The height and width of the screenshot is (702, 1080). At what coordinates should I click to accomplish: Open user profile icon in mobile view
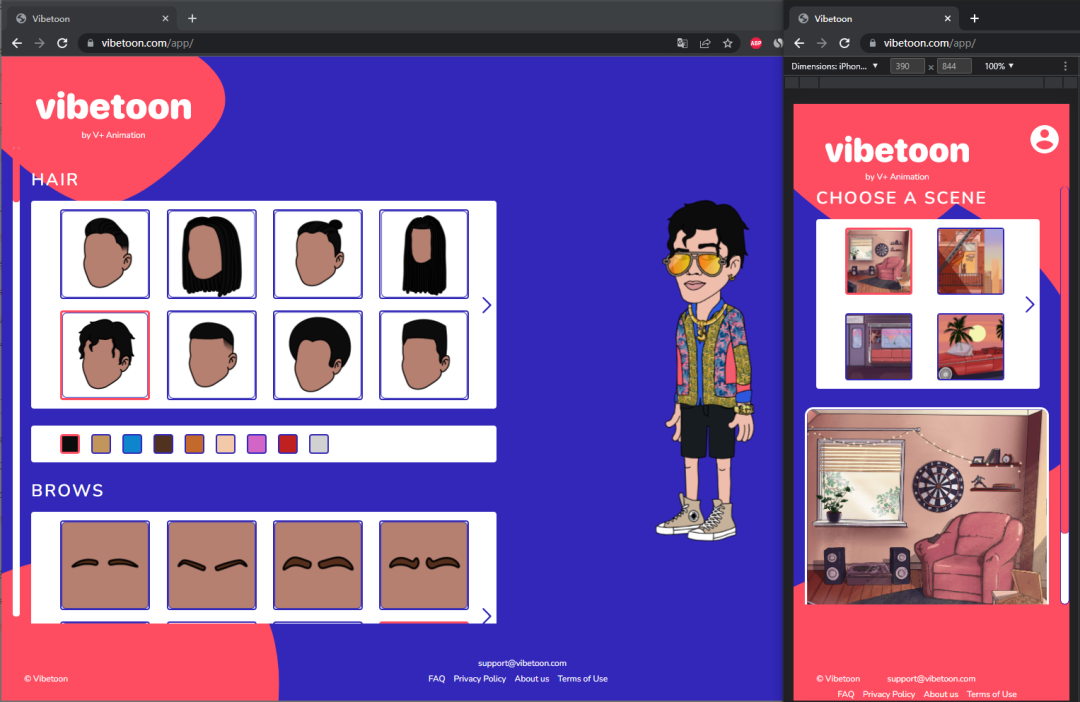pos(1044,139)
